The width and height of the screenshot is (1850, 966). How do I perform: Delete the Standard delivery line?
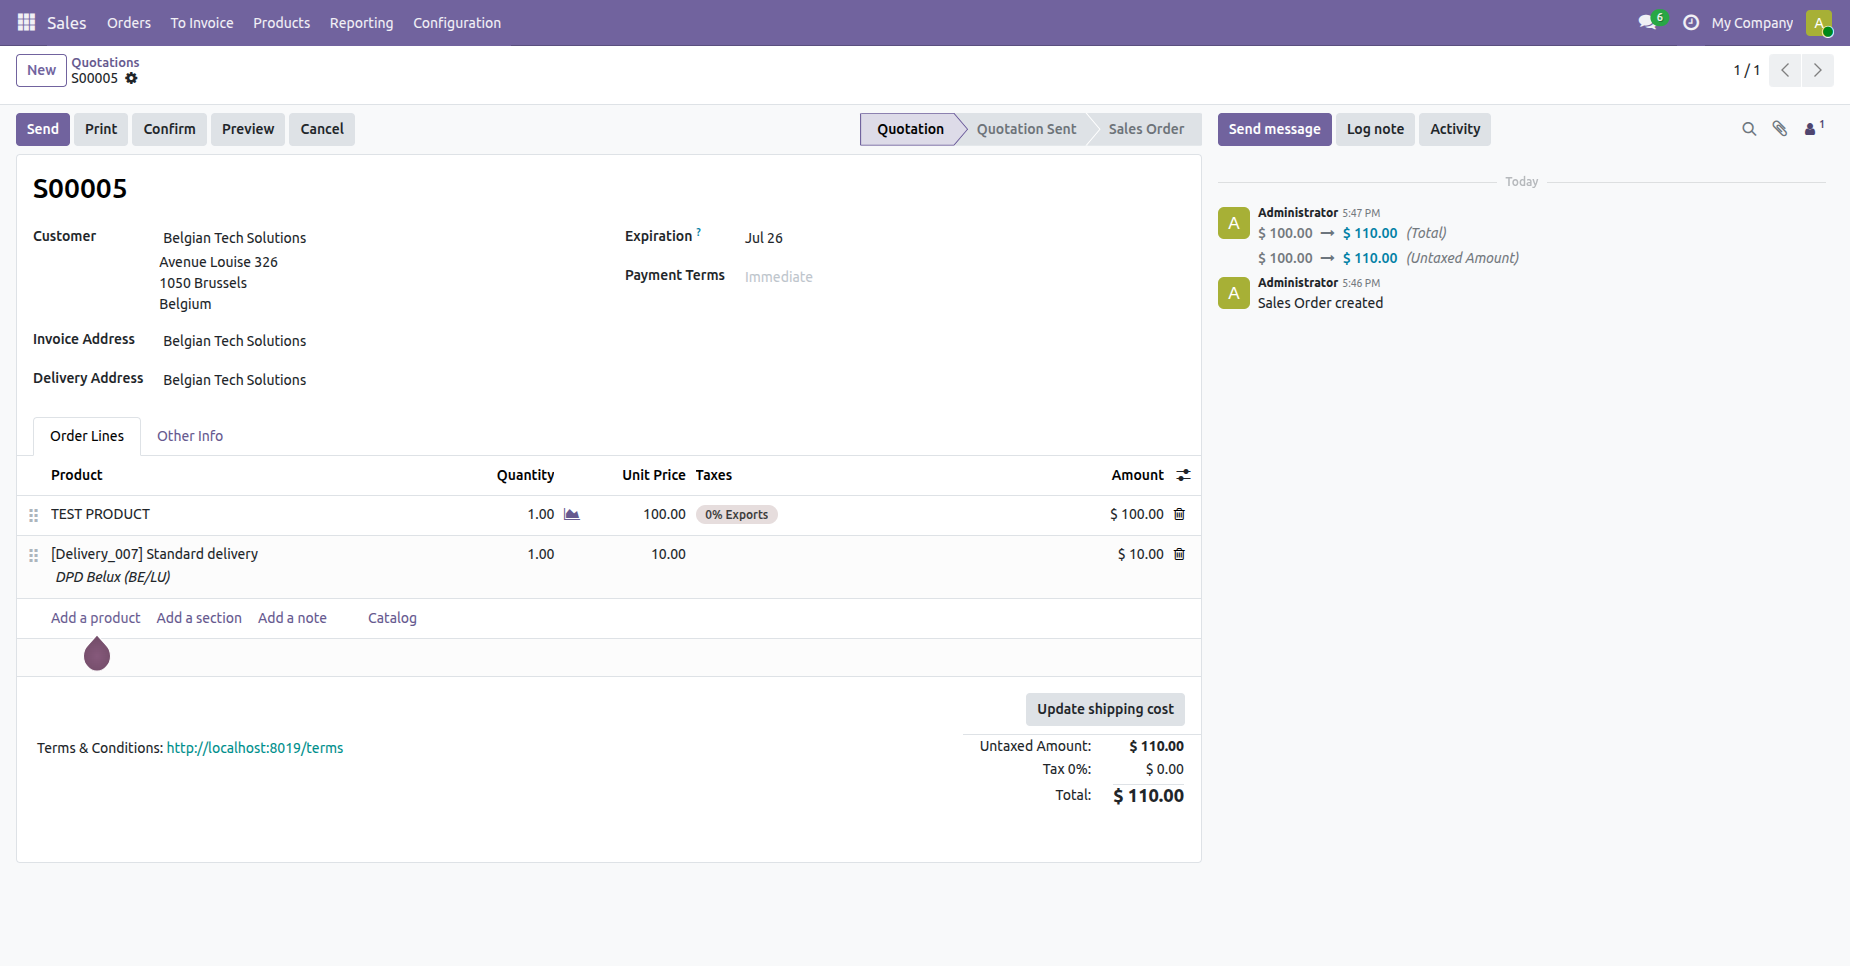[x=1179, y=554]
